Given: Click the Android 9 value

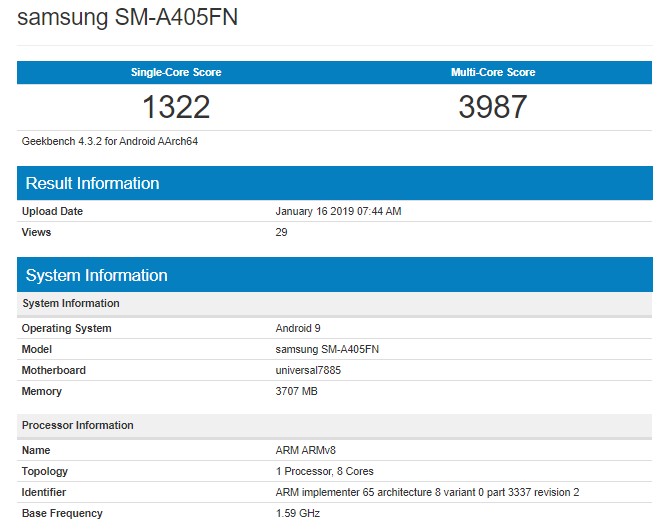Looking at the screenshot, I should click(x=298, y=328).
